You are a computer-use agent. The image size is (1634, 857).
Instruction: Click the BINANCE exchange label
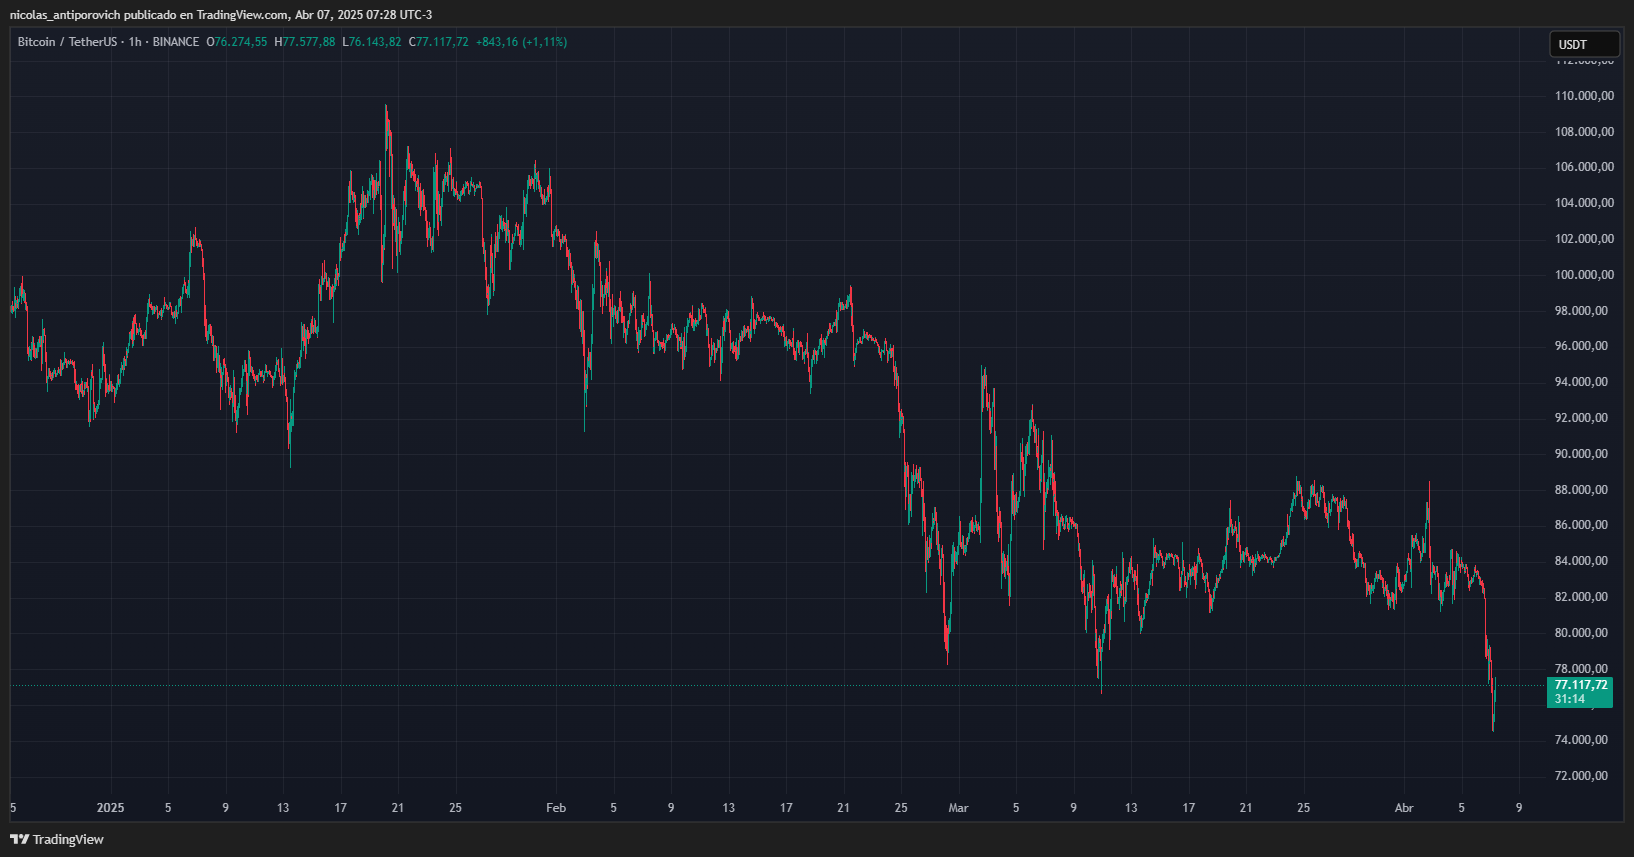pos(176,42)
